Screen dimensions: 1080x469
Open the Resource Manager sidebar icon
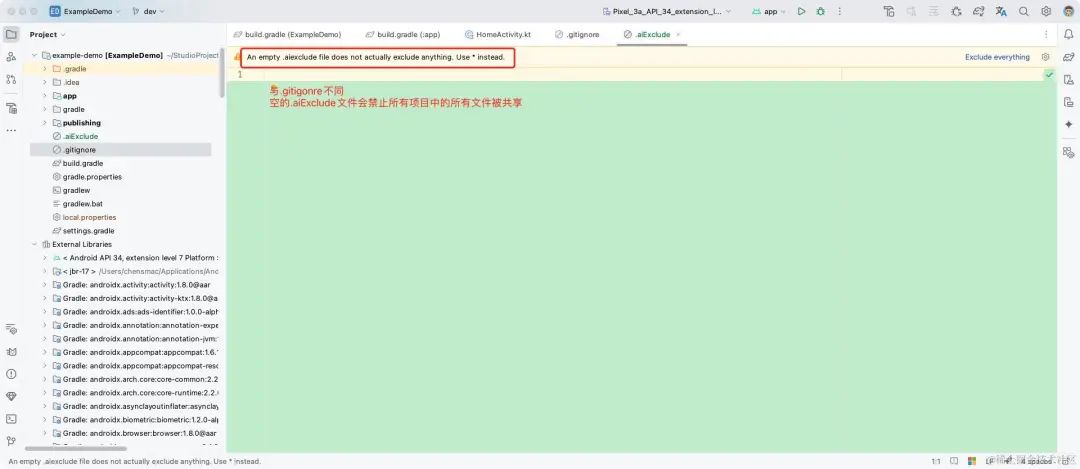[x=11, y=56]
